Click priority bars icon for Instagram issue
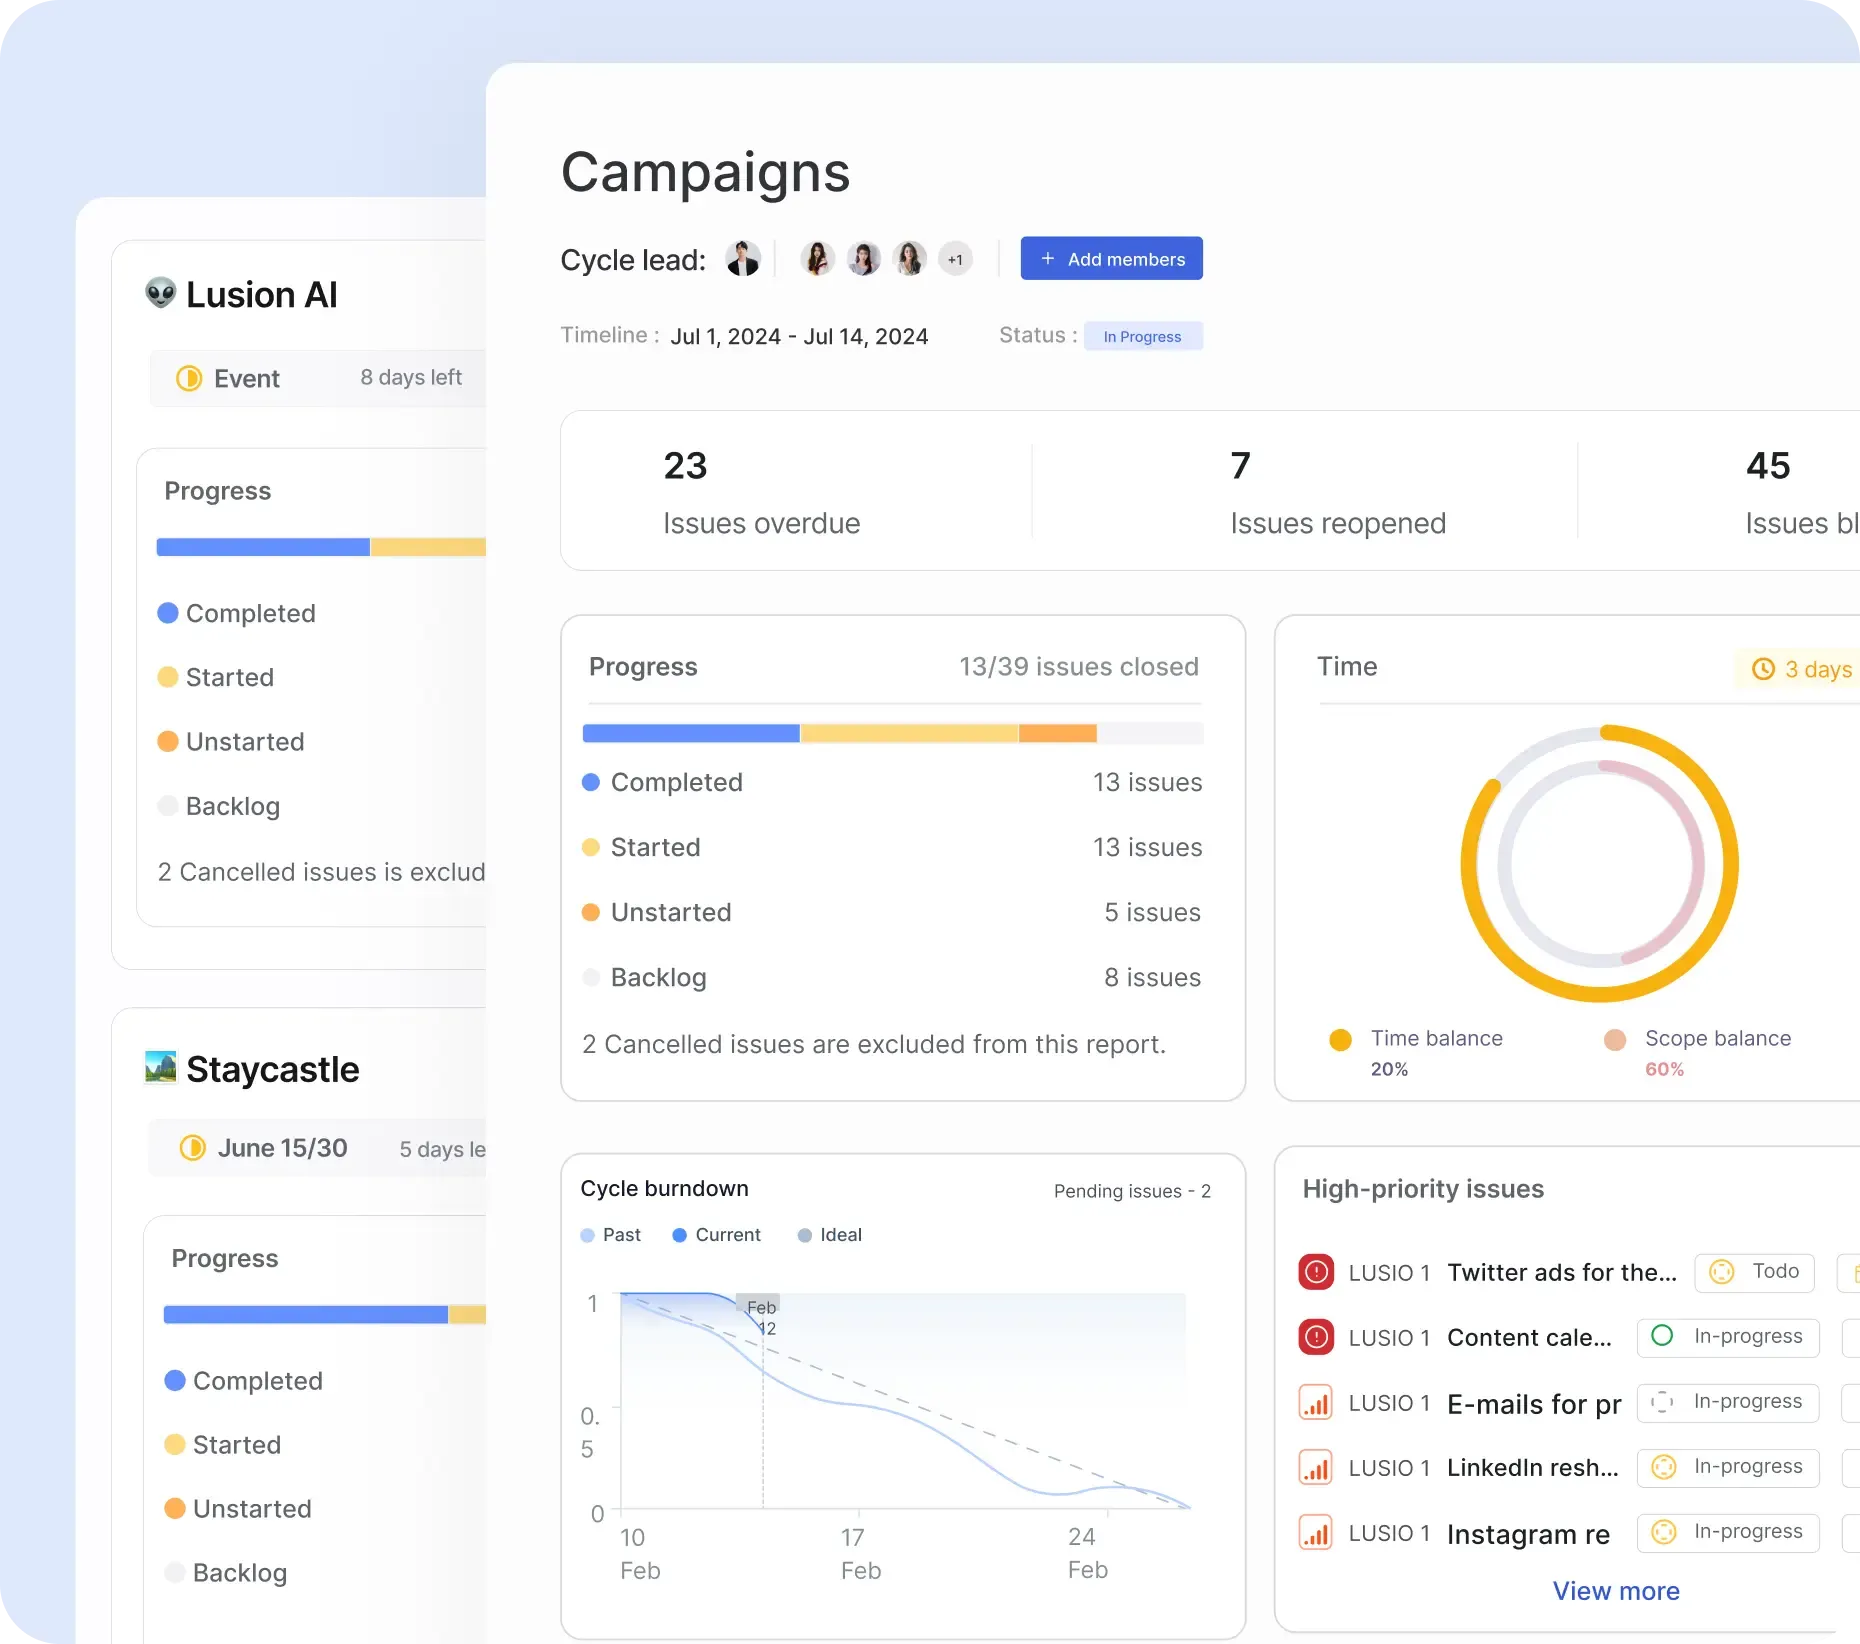 [x=1316, y=1533]
